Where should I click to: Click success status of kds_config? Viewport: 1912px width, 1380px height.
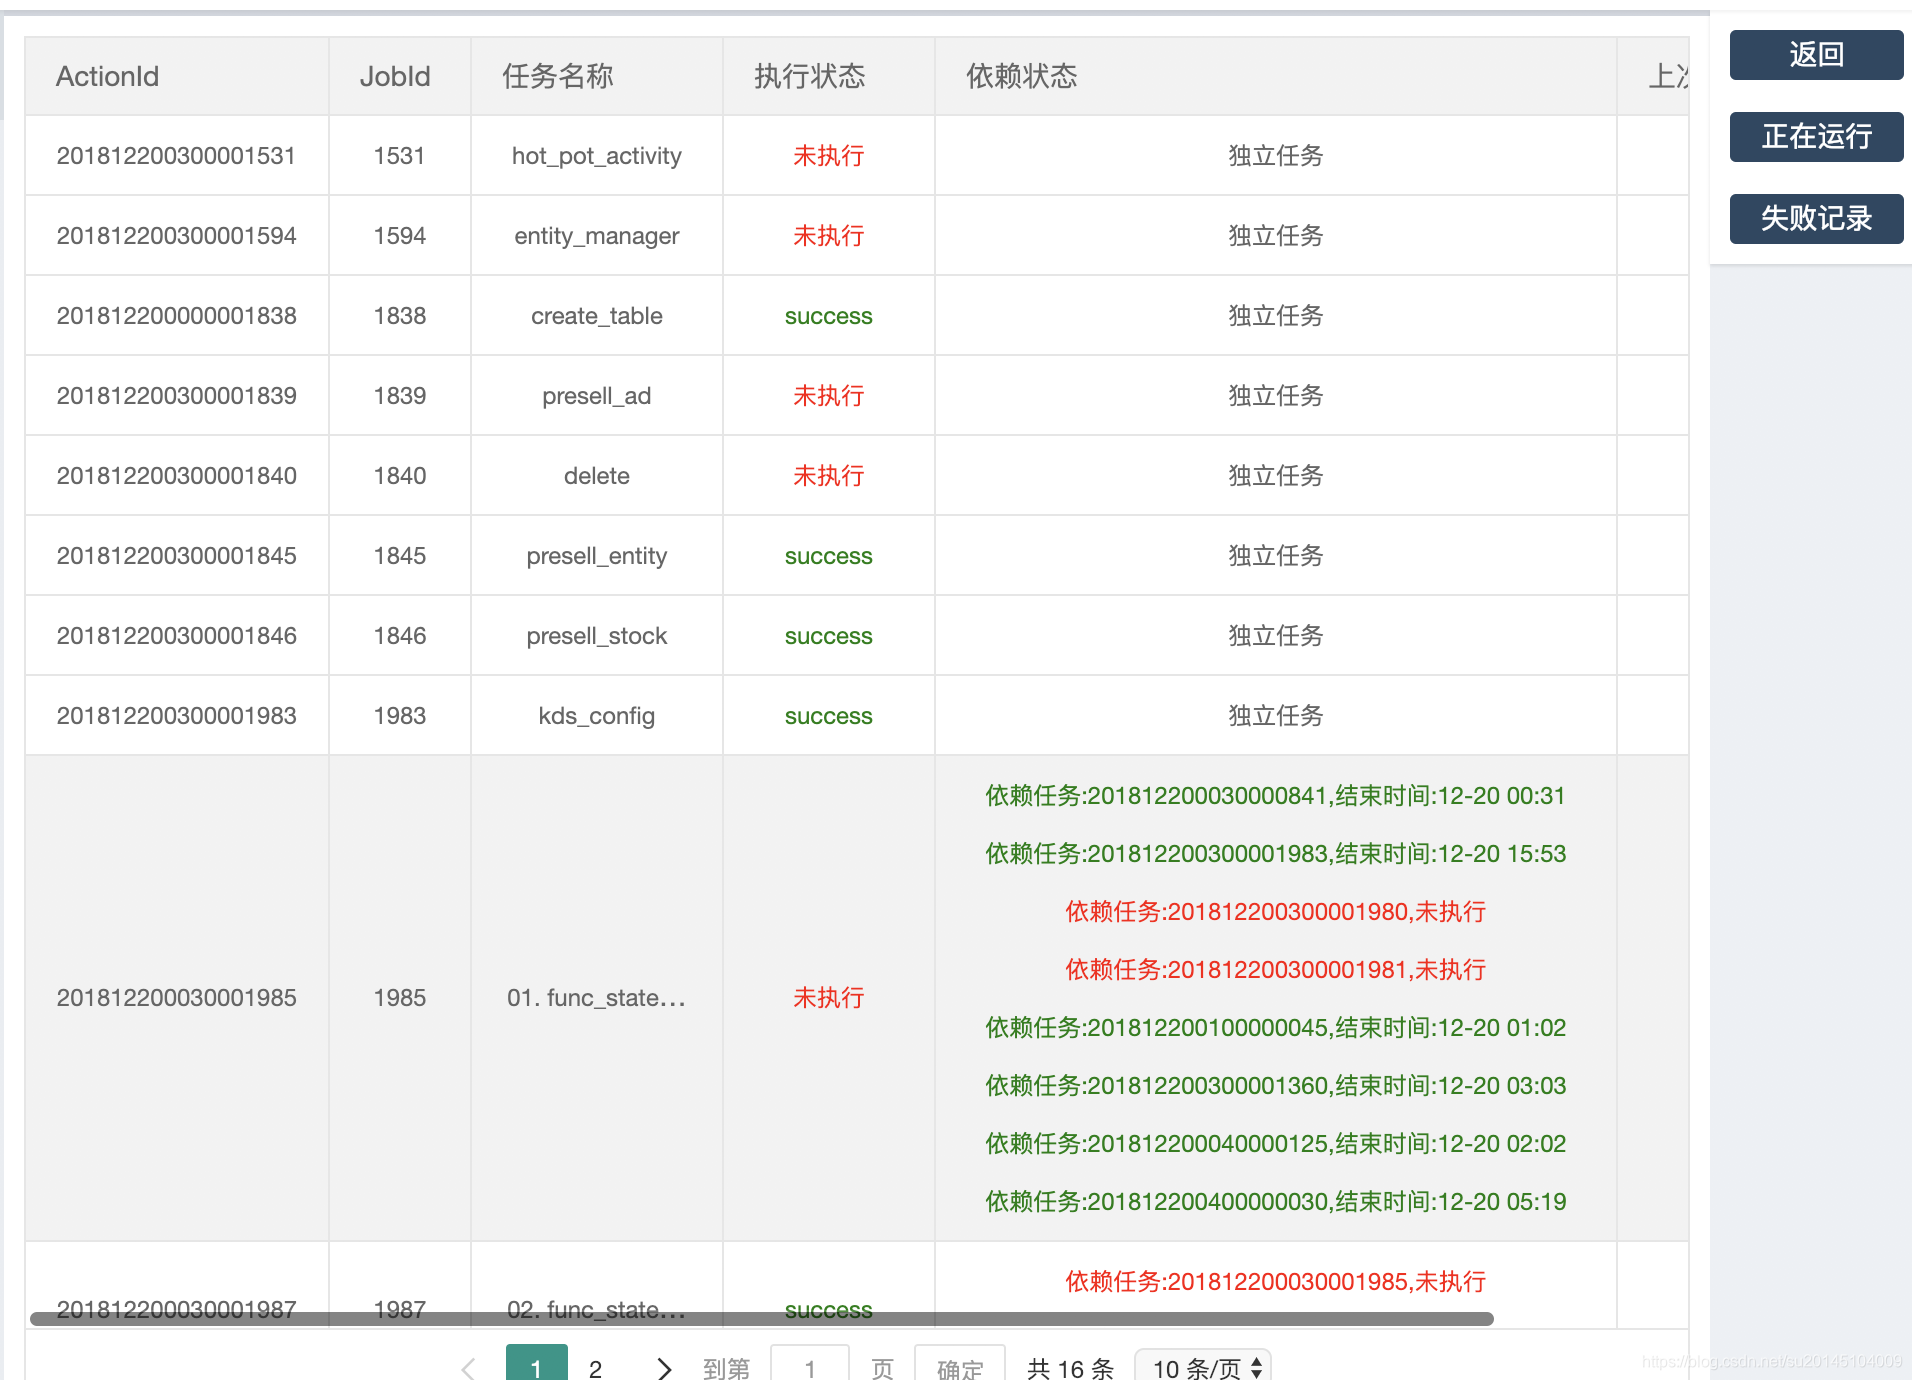[829, 716]
